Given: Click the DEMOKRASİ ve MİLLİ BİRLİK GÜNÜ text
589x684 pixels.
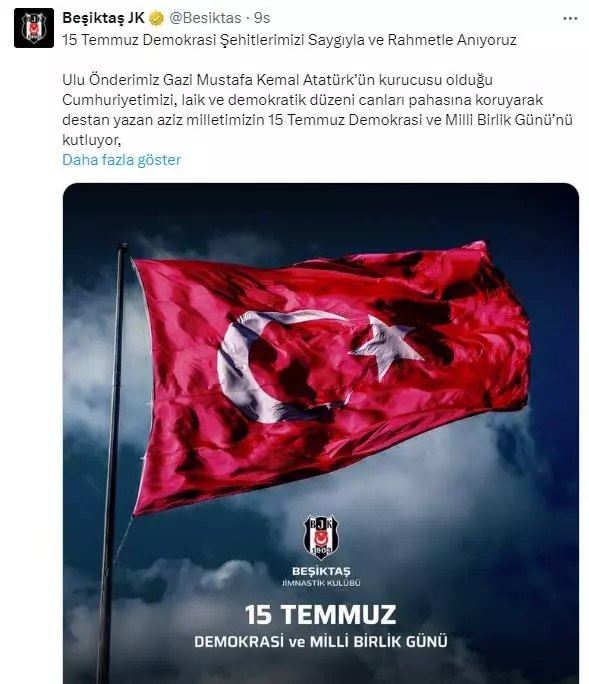Looking at the screenshot, I should click(x=321, y=642).
